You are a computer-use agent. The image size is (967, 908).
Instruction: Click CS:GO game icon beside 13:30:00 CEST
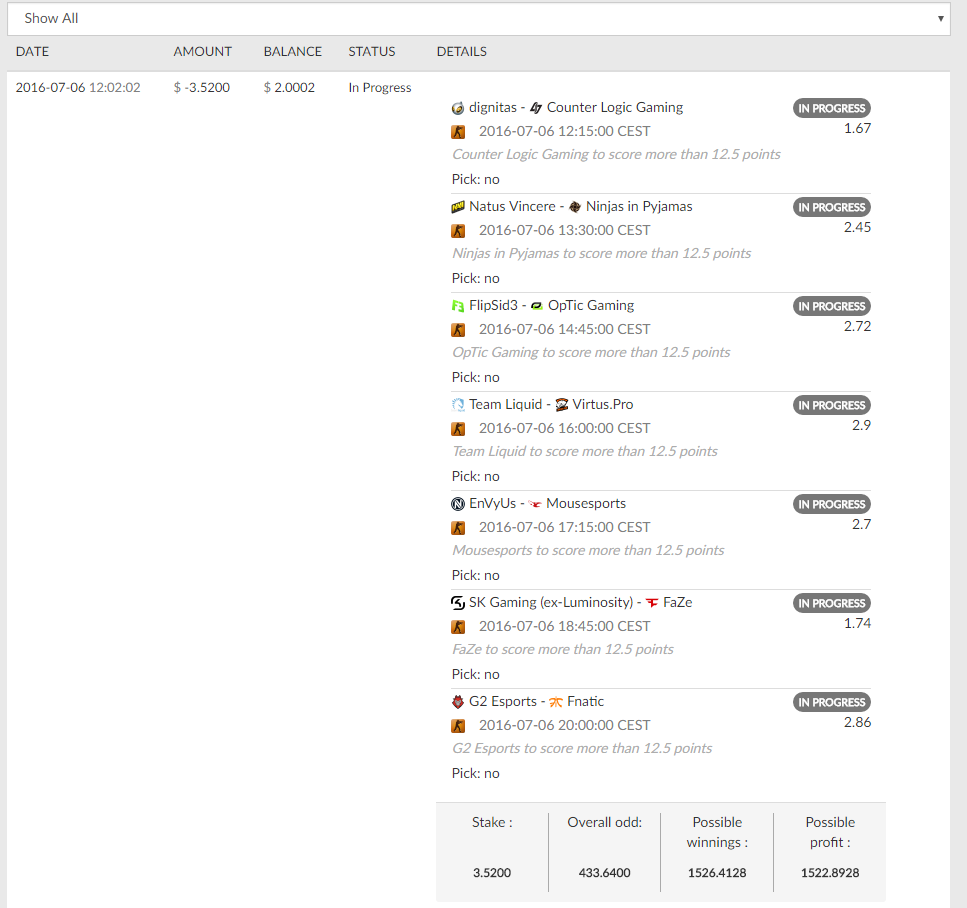(458, 231)
